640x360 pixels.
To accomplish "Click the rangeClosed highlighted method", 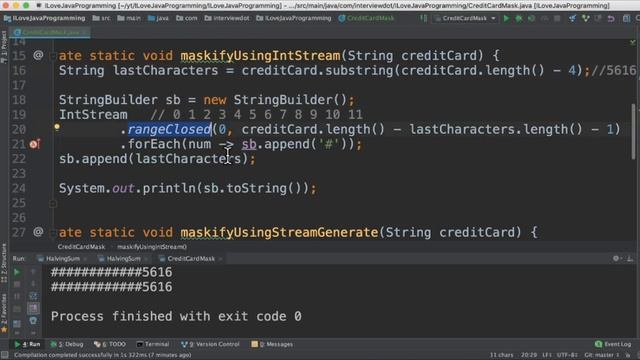I will (x=169, y=129).
